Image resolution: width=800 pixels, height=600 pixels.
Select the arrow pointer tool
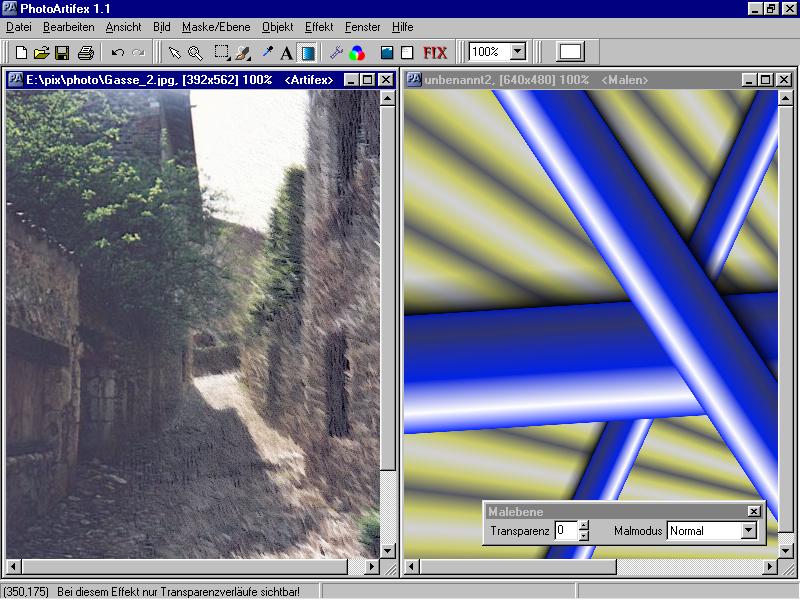(174, 53)
